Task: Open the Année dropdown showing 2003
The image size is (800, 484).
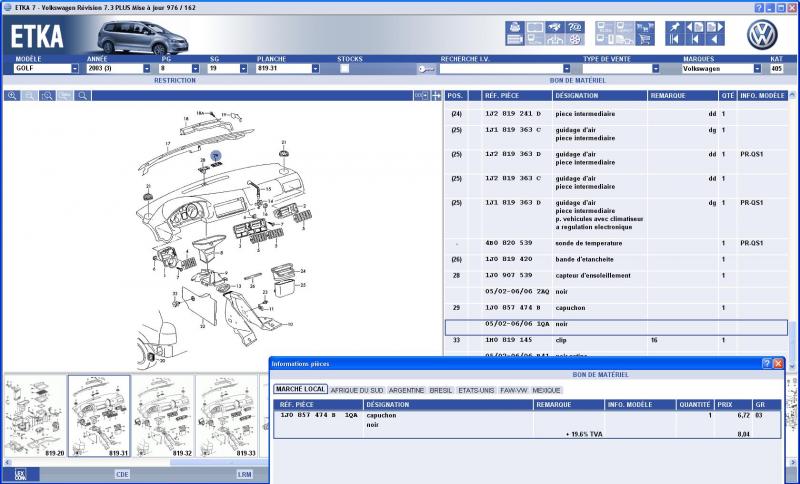Action: pyautogui.click(x=147, y=68)
